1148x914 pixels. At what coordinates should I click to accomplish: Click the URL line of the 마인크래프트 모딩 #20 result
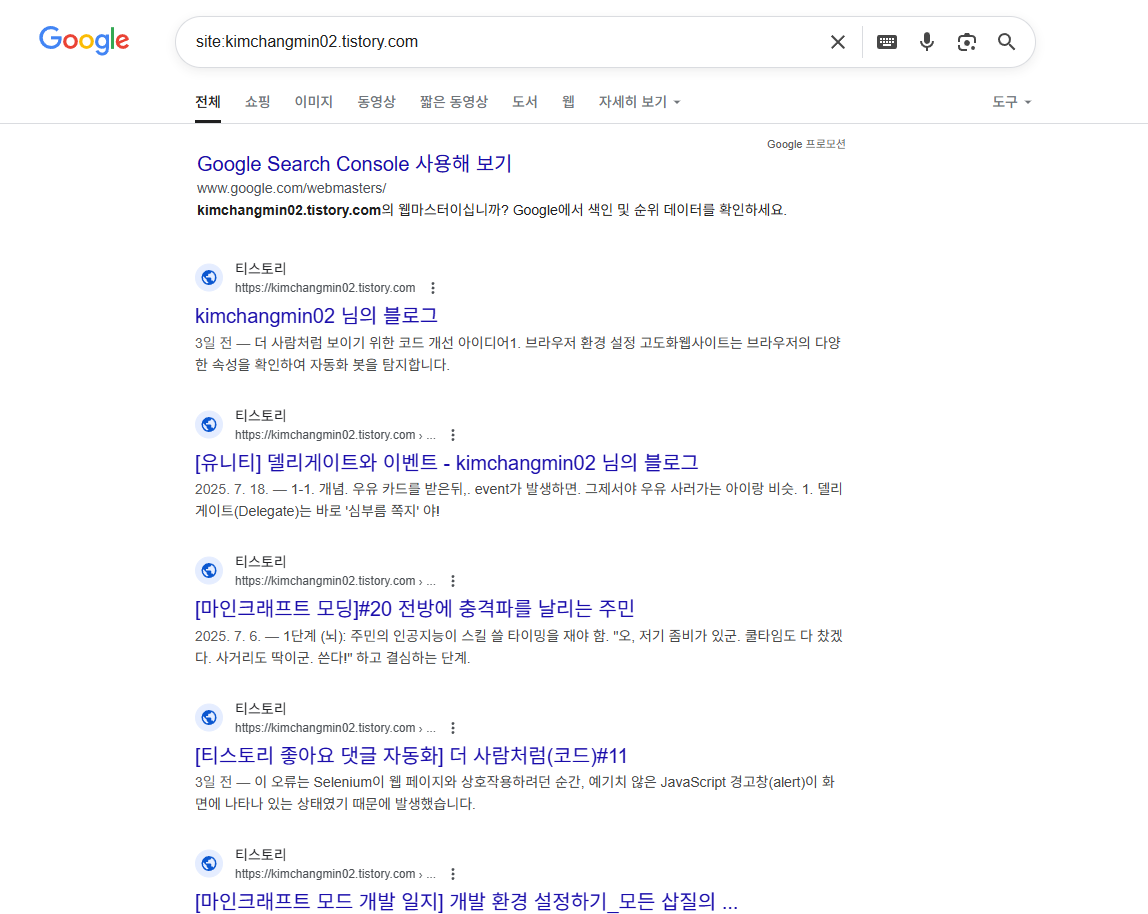[x=335, y=581]
